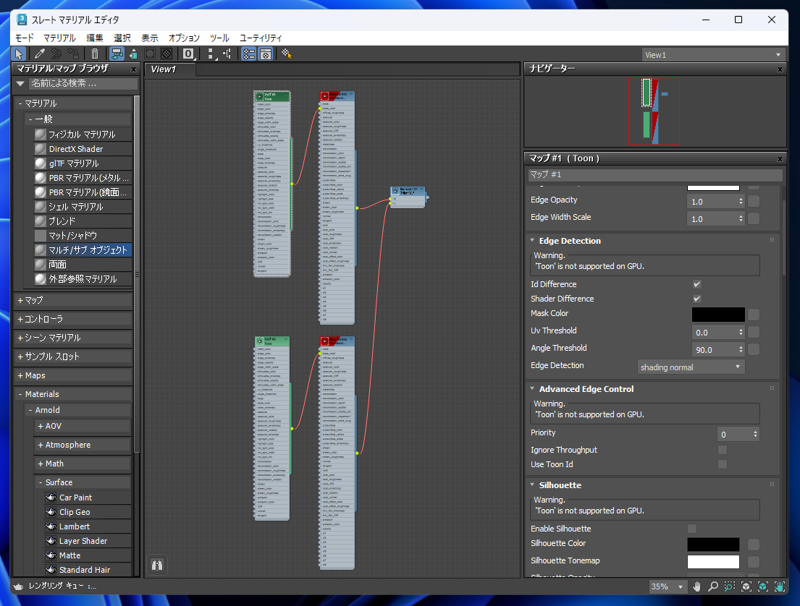Click binoculars search icon in View1
This screenshot has height=606, width=800.
click(x=157, y=565)
